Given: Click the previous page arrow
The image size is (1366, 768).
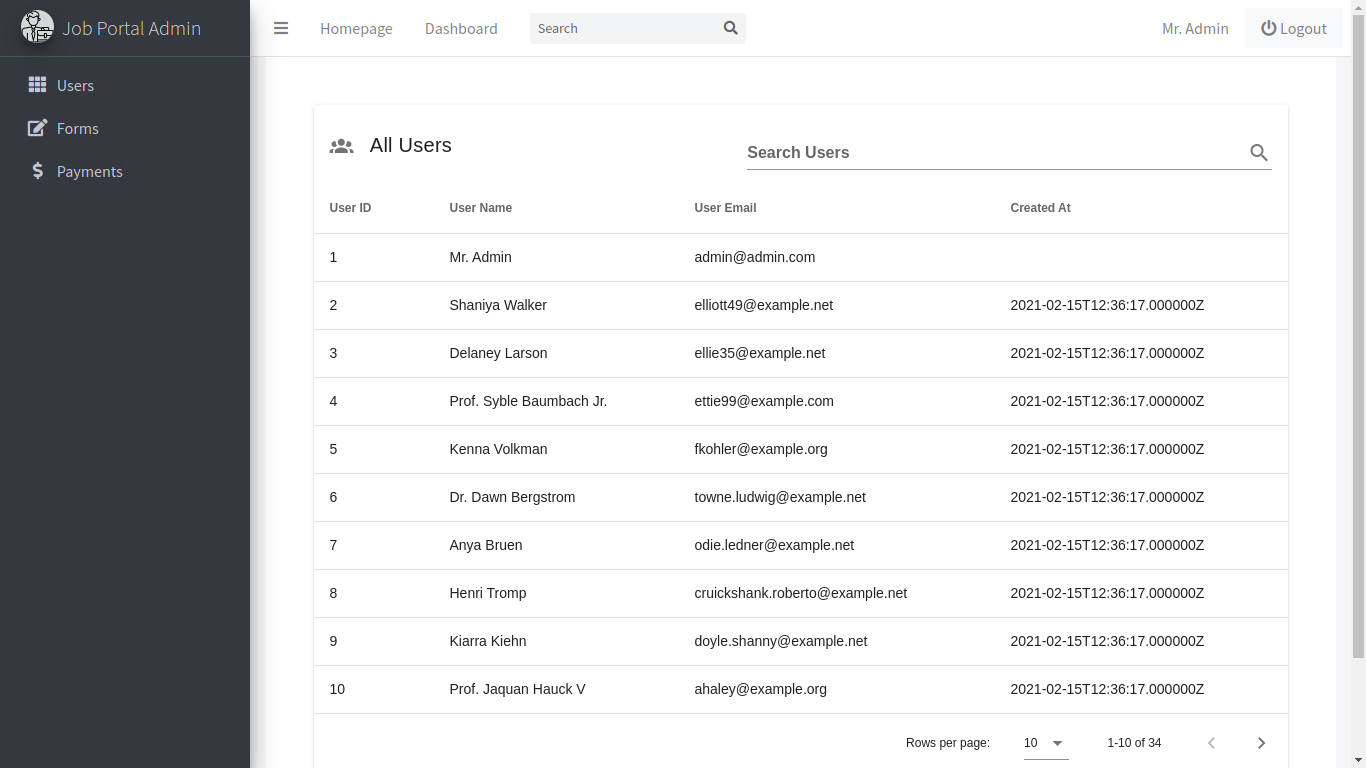Looking at the screenshot, I should click(1211, 743).
